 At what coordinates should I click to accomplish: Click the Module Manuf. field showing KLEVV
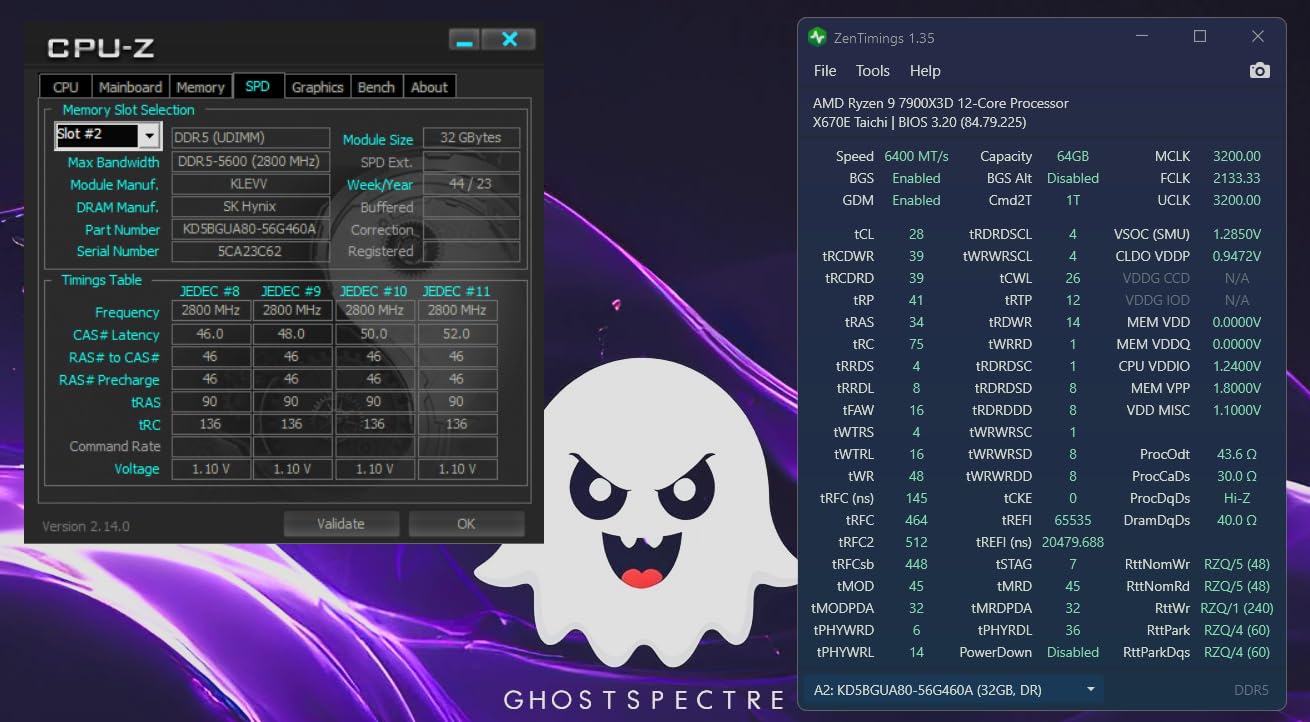pos(250,184)
